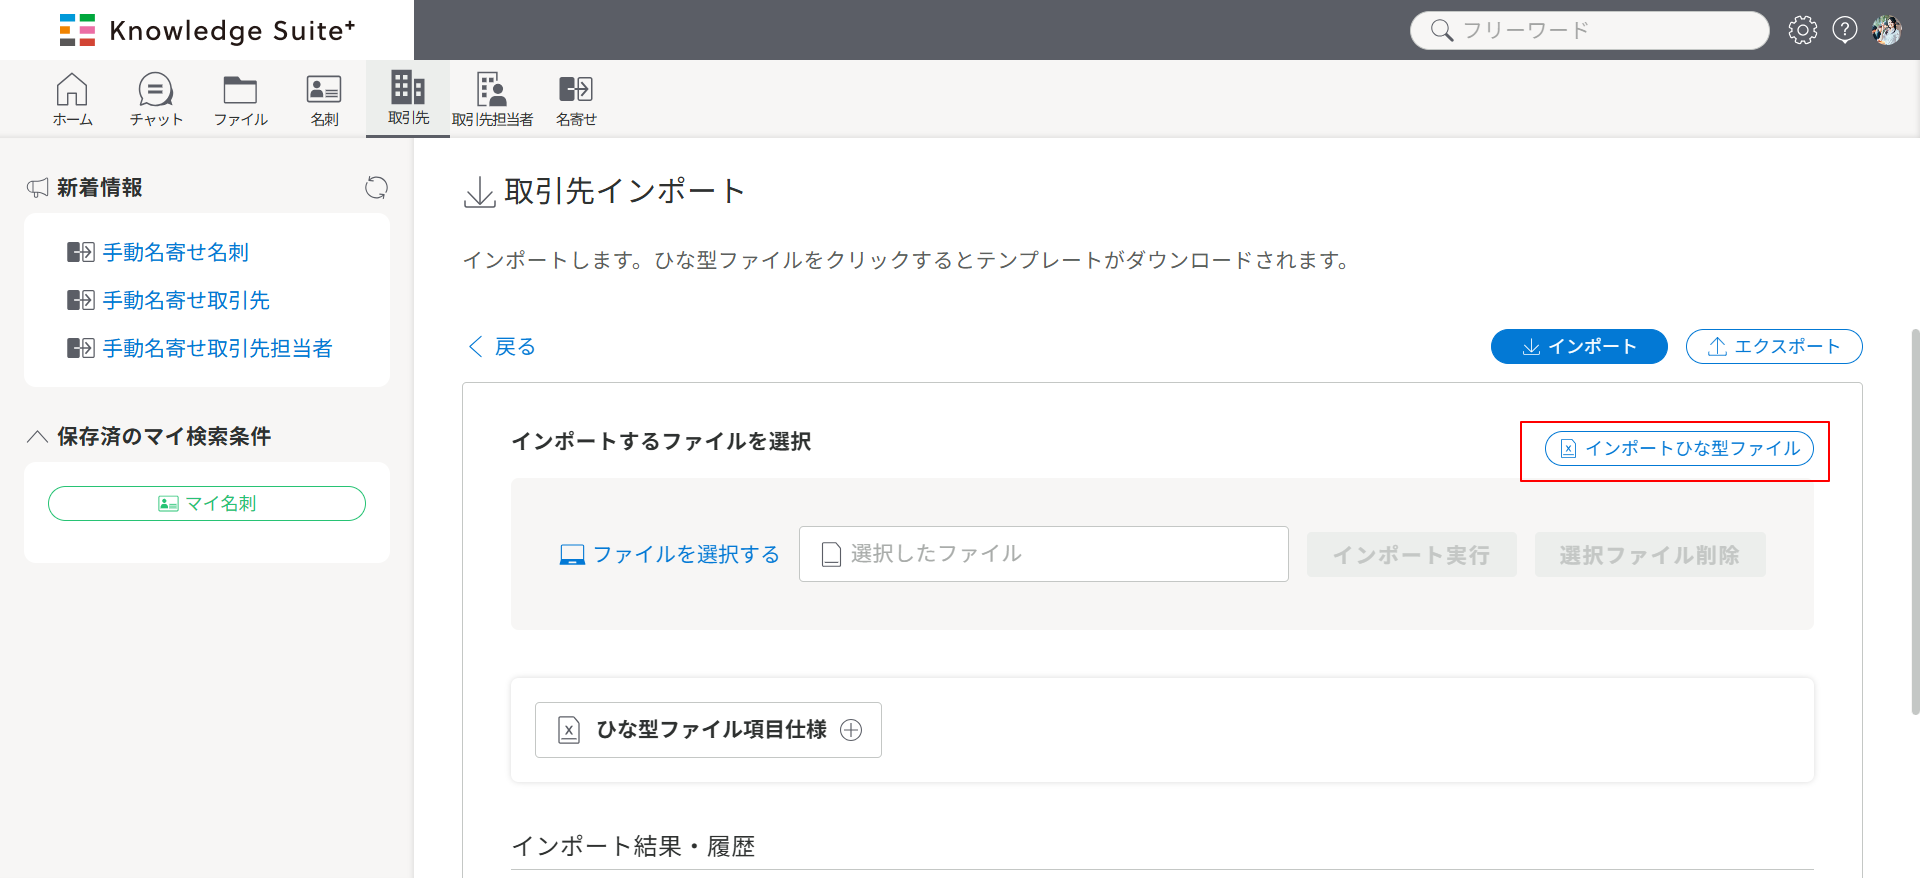Image resolution: width=1920 pixels, height=878 pixels.
Task: Focus the フリーワード search field
Action: [1590, 30]
